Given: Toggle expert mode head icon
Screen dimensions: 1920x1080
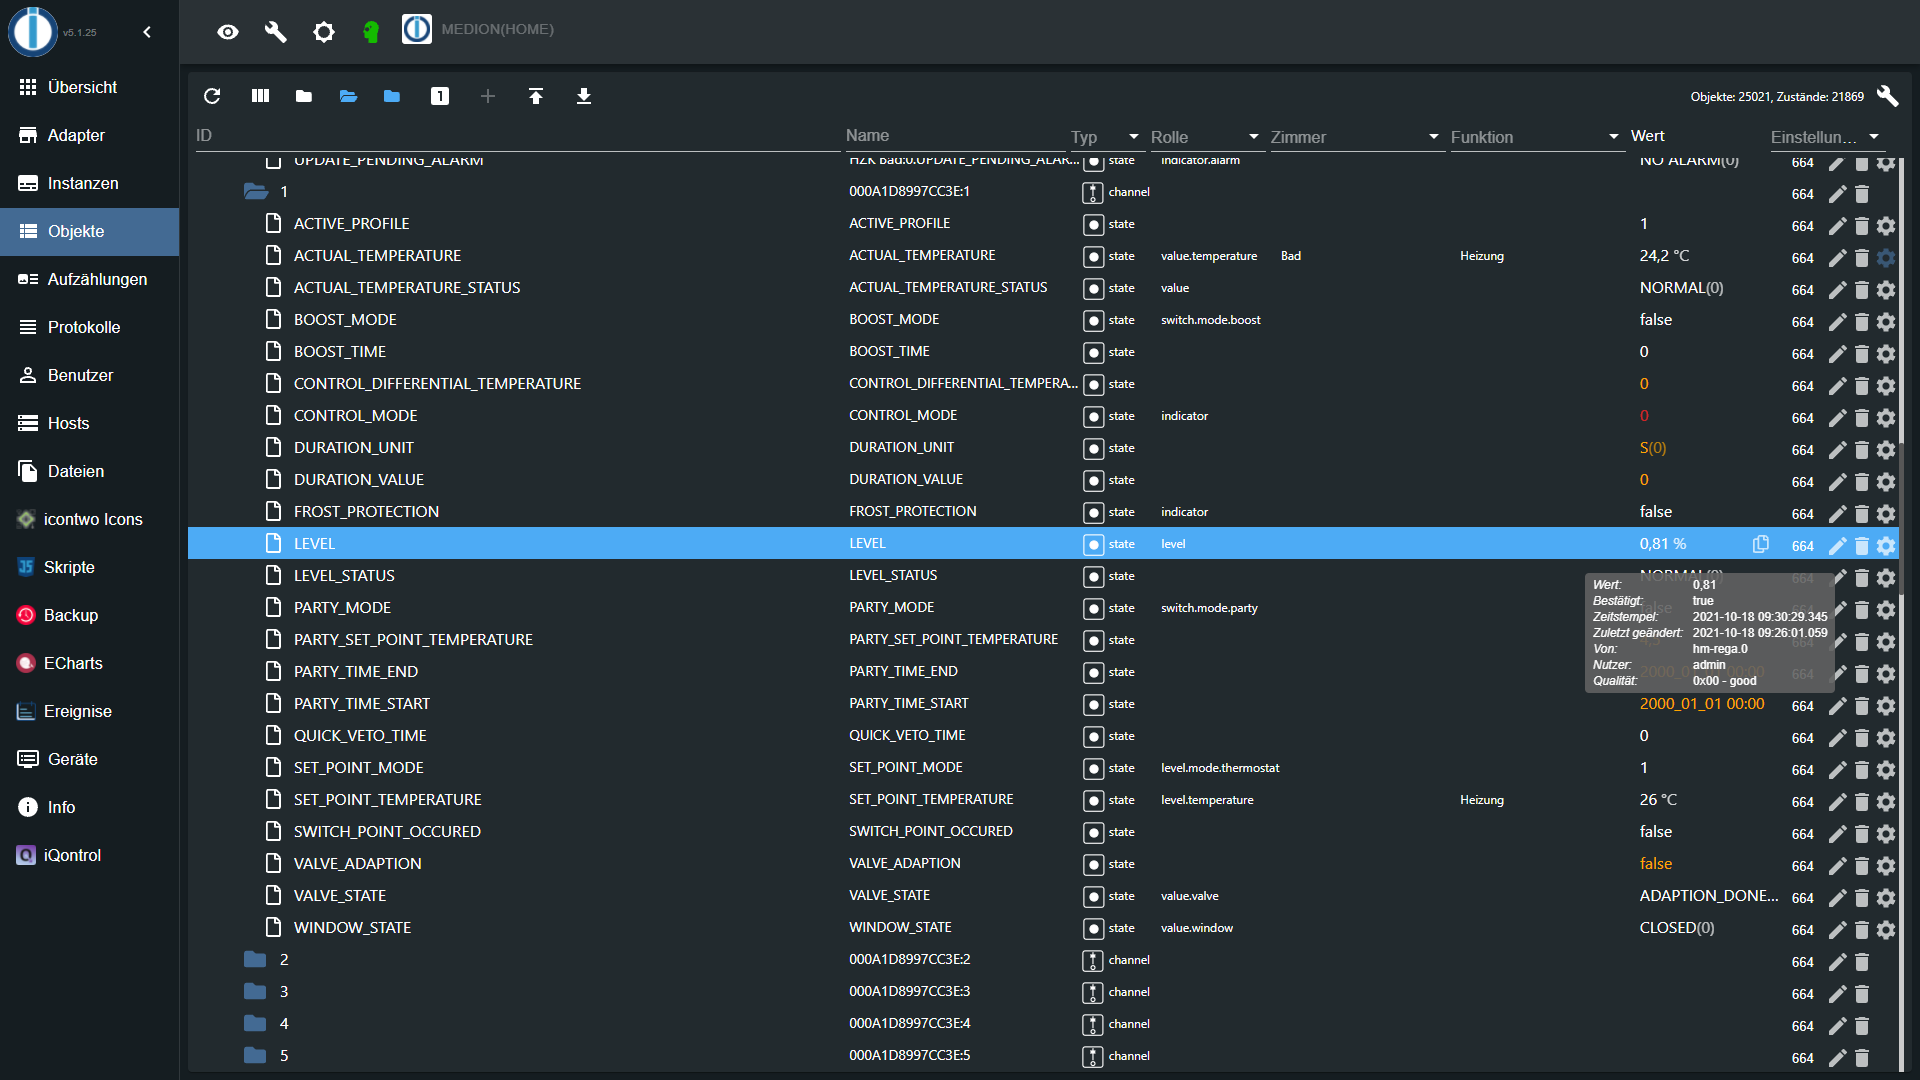Looking at the screenshot, I should [371, 32].
